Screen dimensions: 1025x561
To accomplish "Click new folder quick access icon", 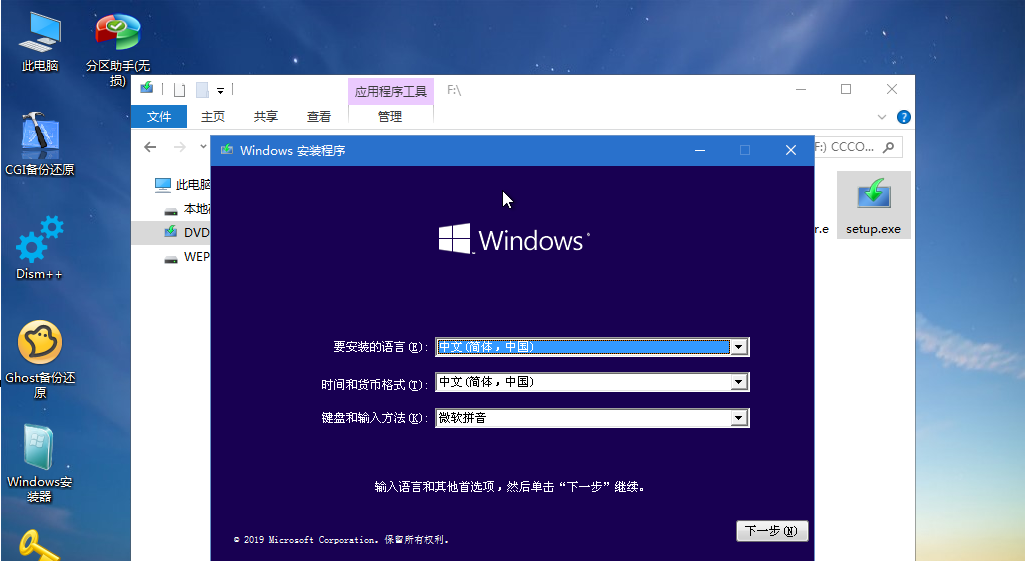I will pyautogui.click(x=203, y=90).
